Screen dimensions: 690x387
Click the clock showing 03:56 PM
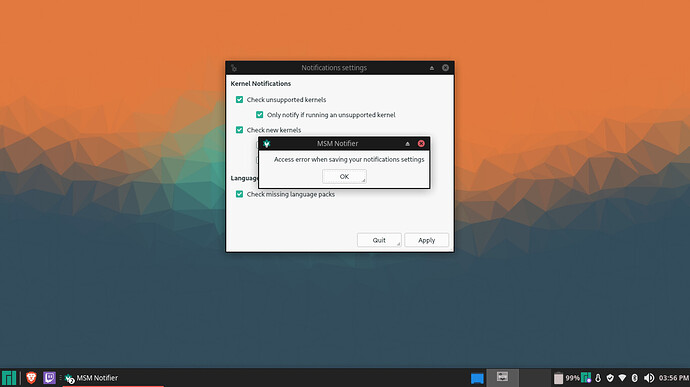(x=674, y=378)
